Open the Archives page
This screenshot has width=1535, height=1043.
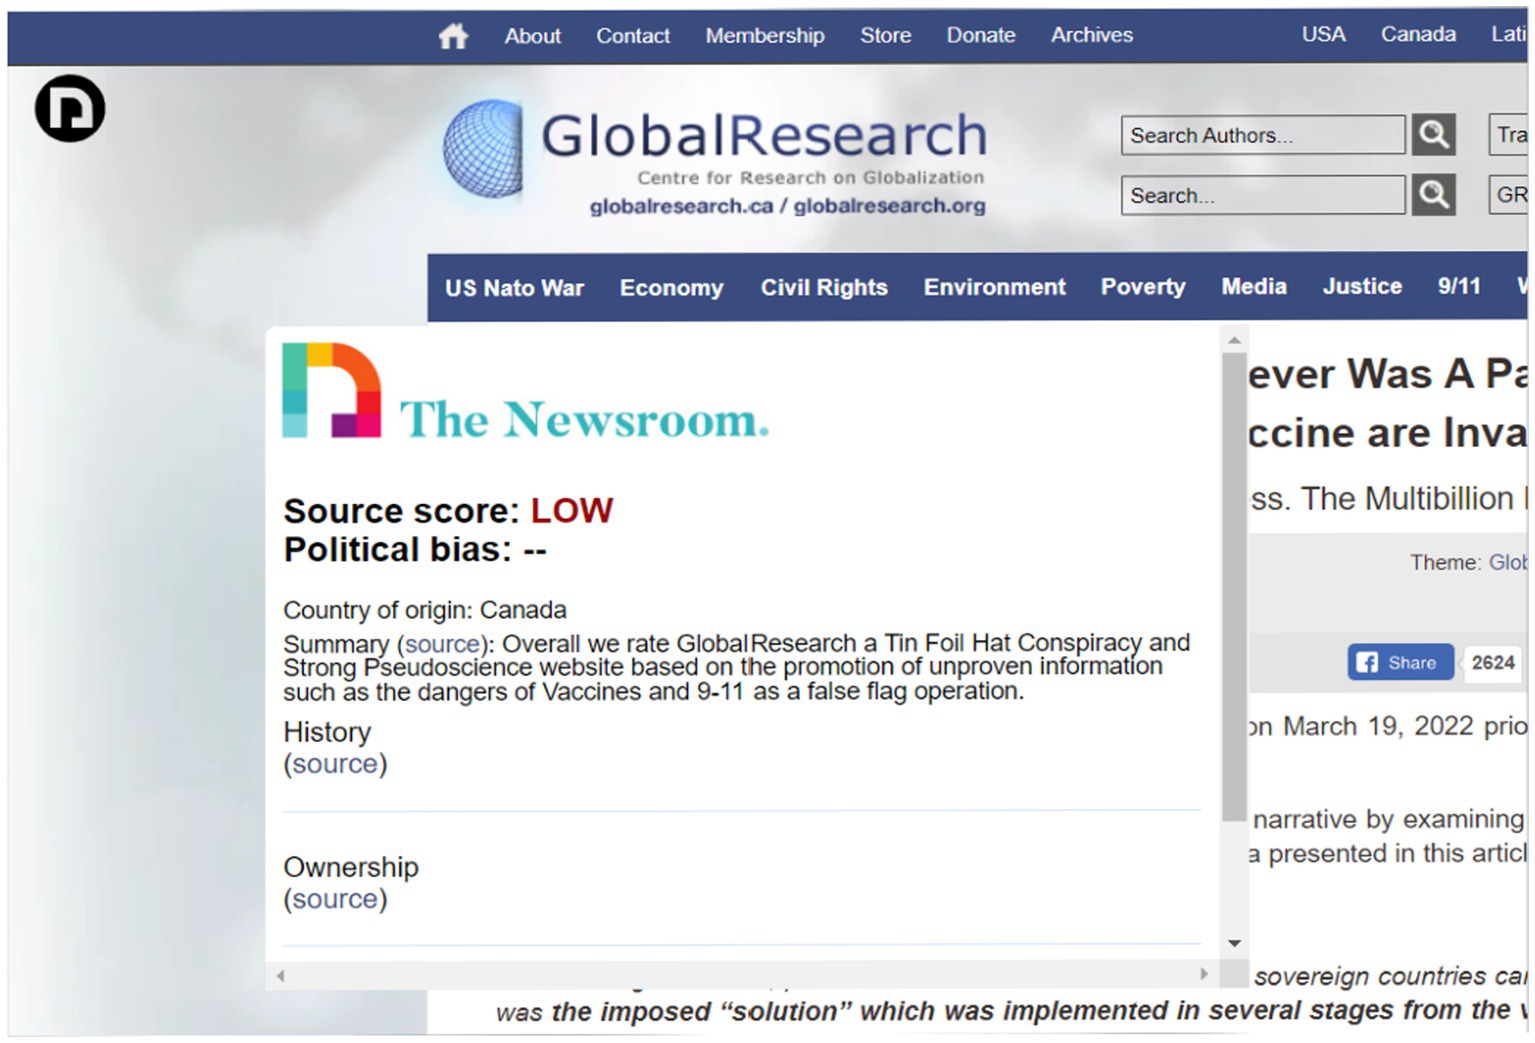click(x=1092, y=36)
